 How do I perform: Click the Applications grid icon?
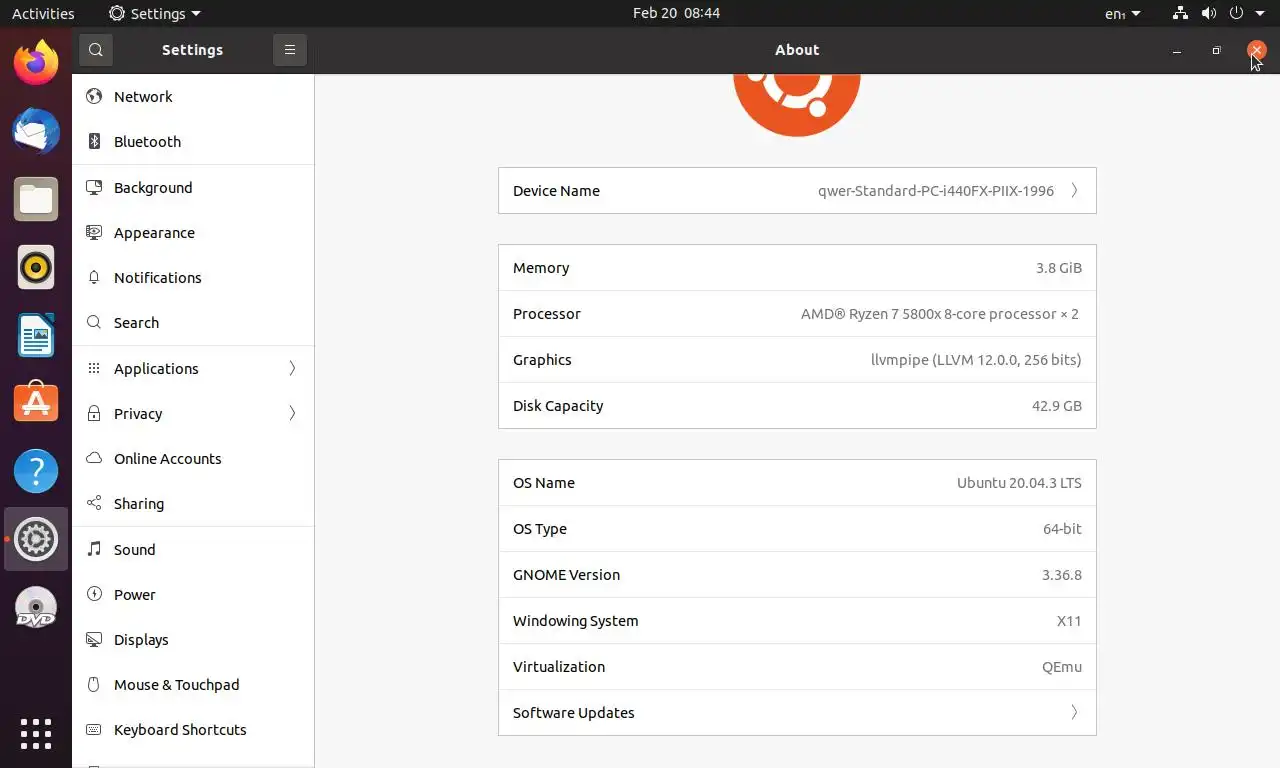coord(94,369)
